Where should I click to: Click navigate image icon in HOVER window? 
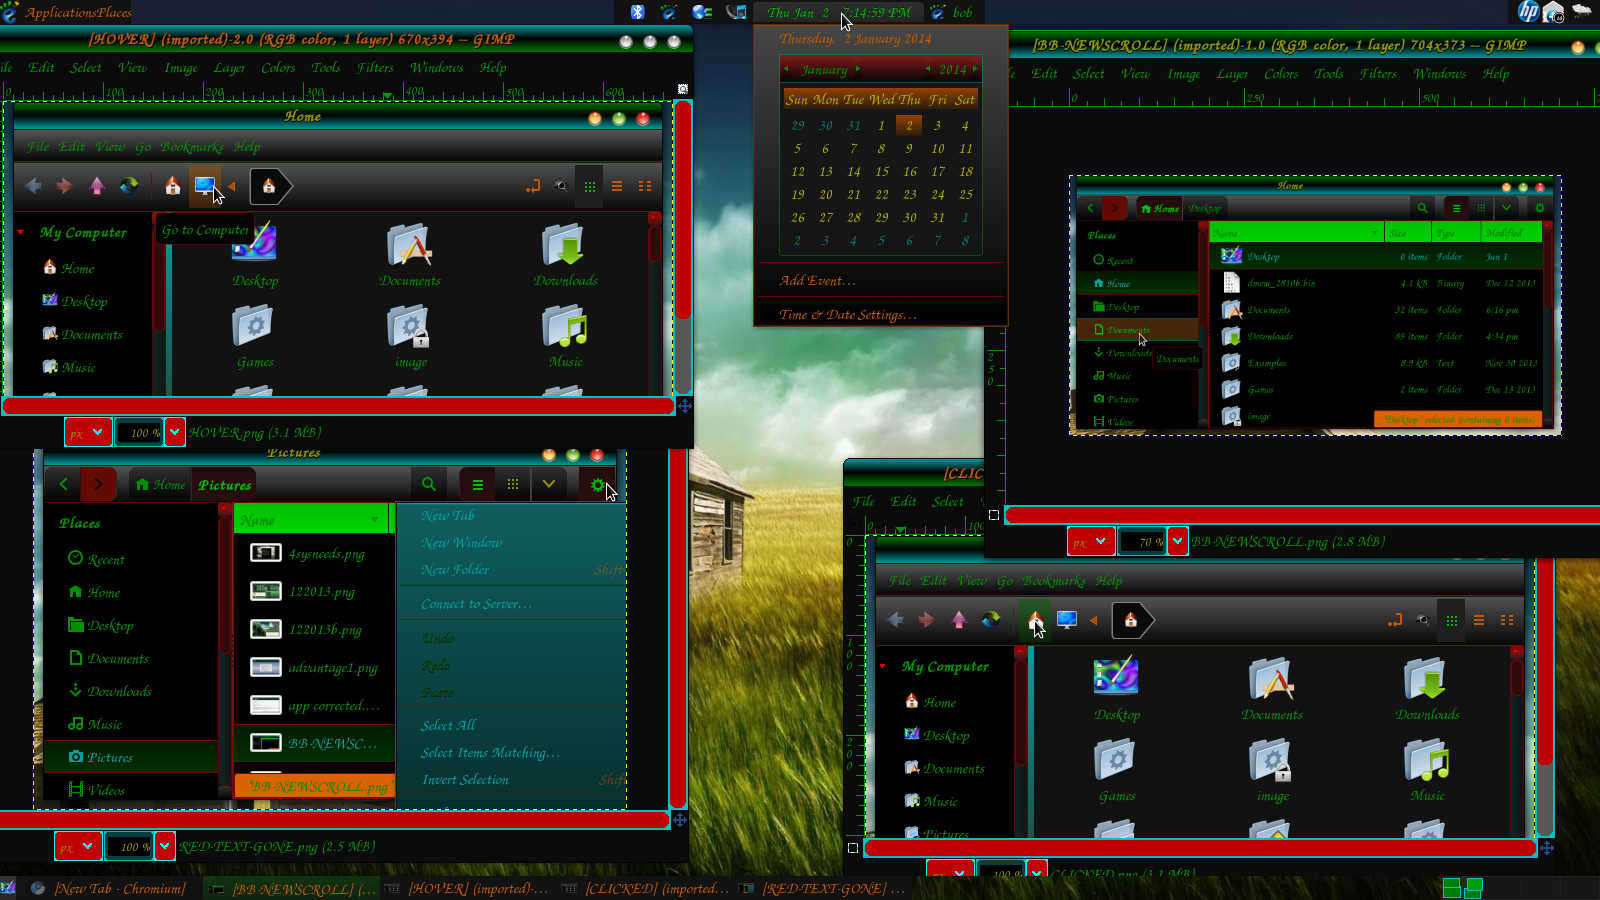click(x=685, y=406)
